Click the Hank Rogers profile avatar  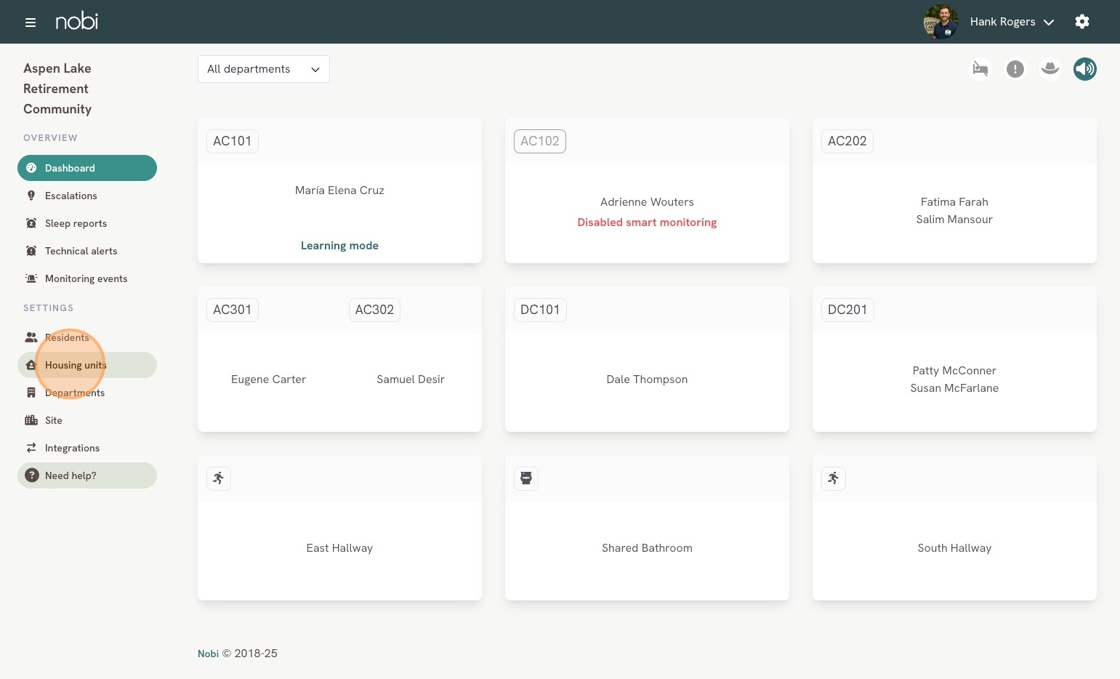click(940, 22)
